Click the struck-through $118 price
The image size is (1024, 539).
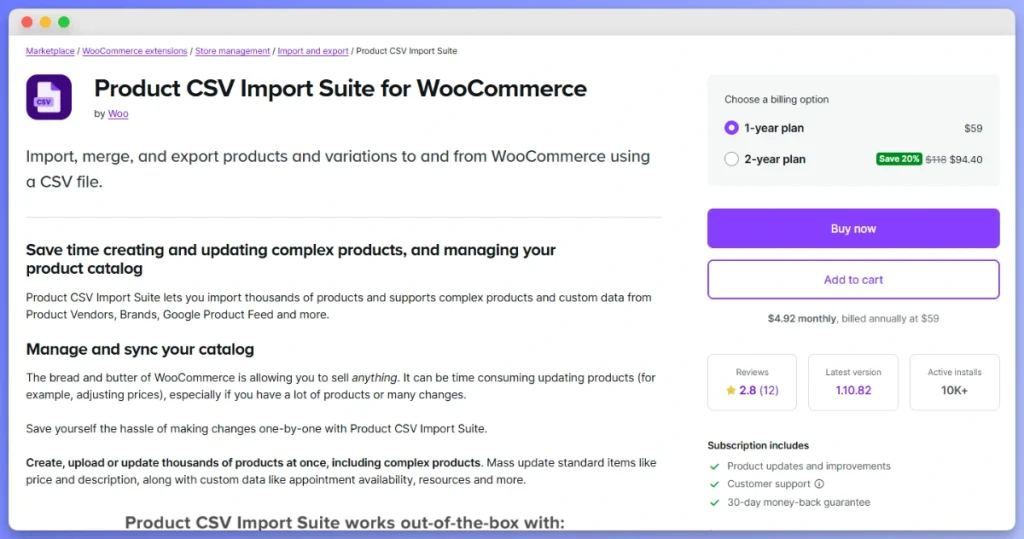(x=935, y=159)
